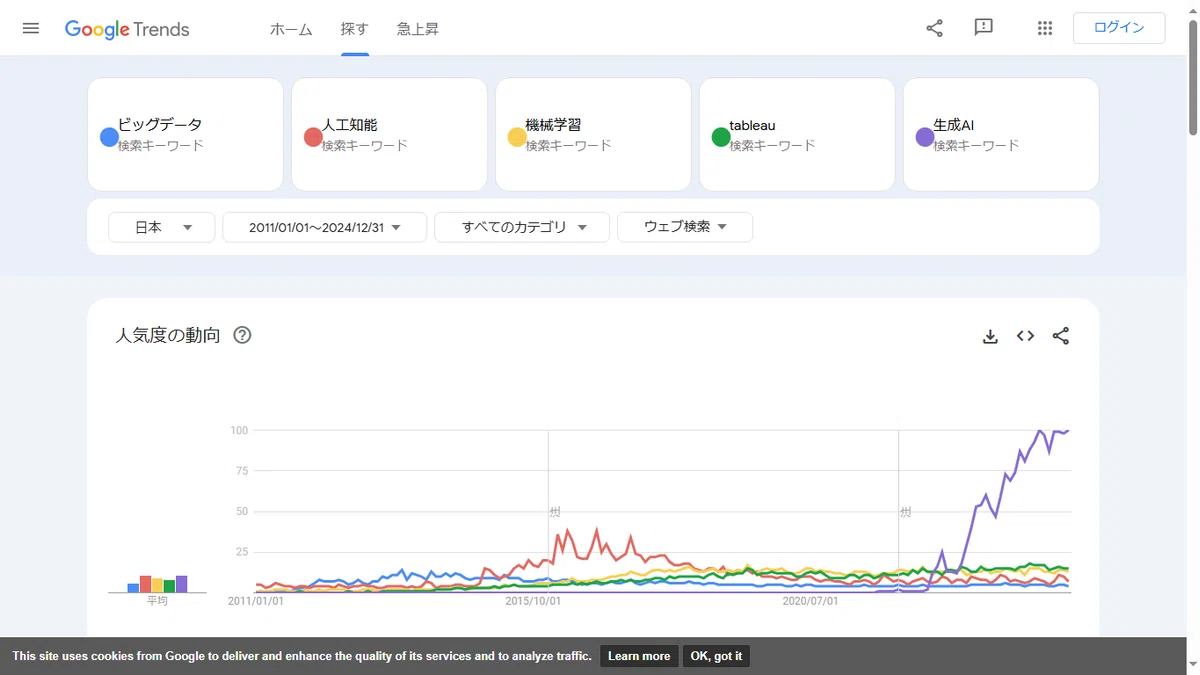1200x675 pixels.
Task: Edit the 人工知能 search term card
Action: pyautogui.click(x=389, y=134)
